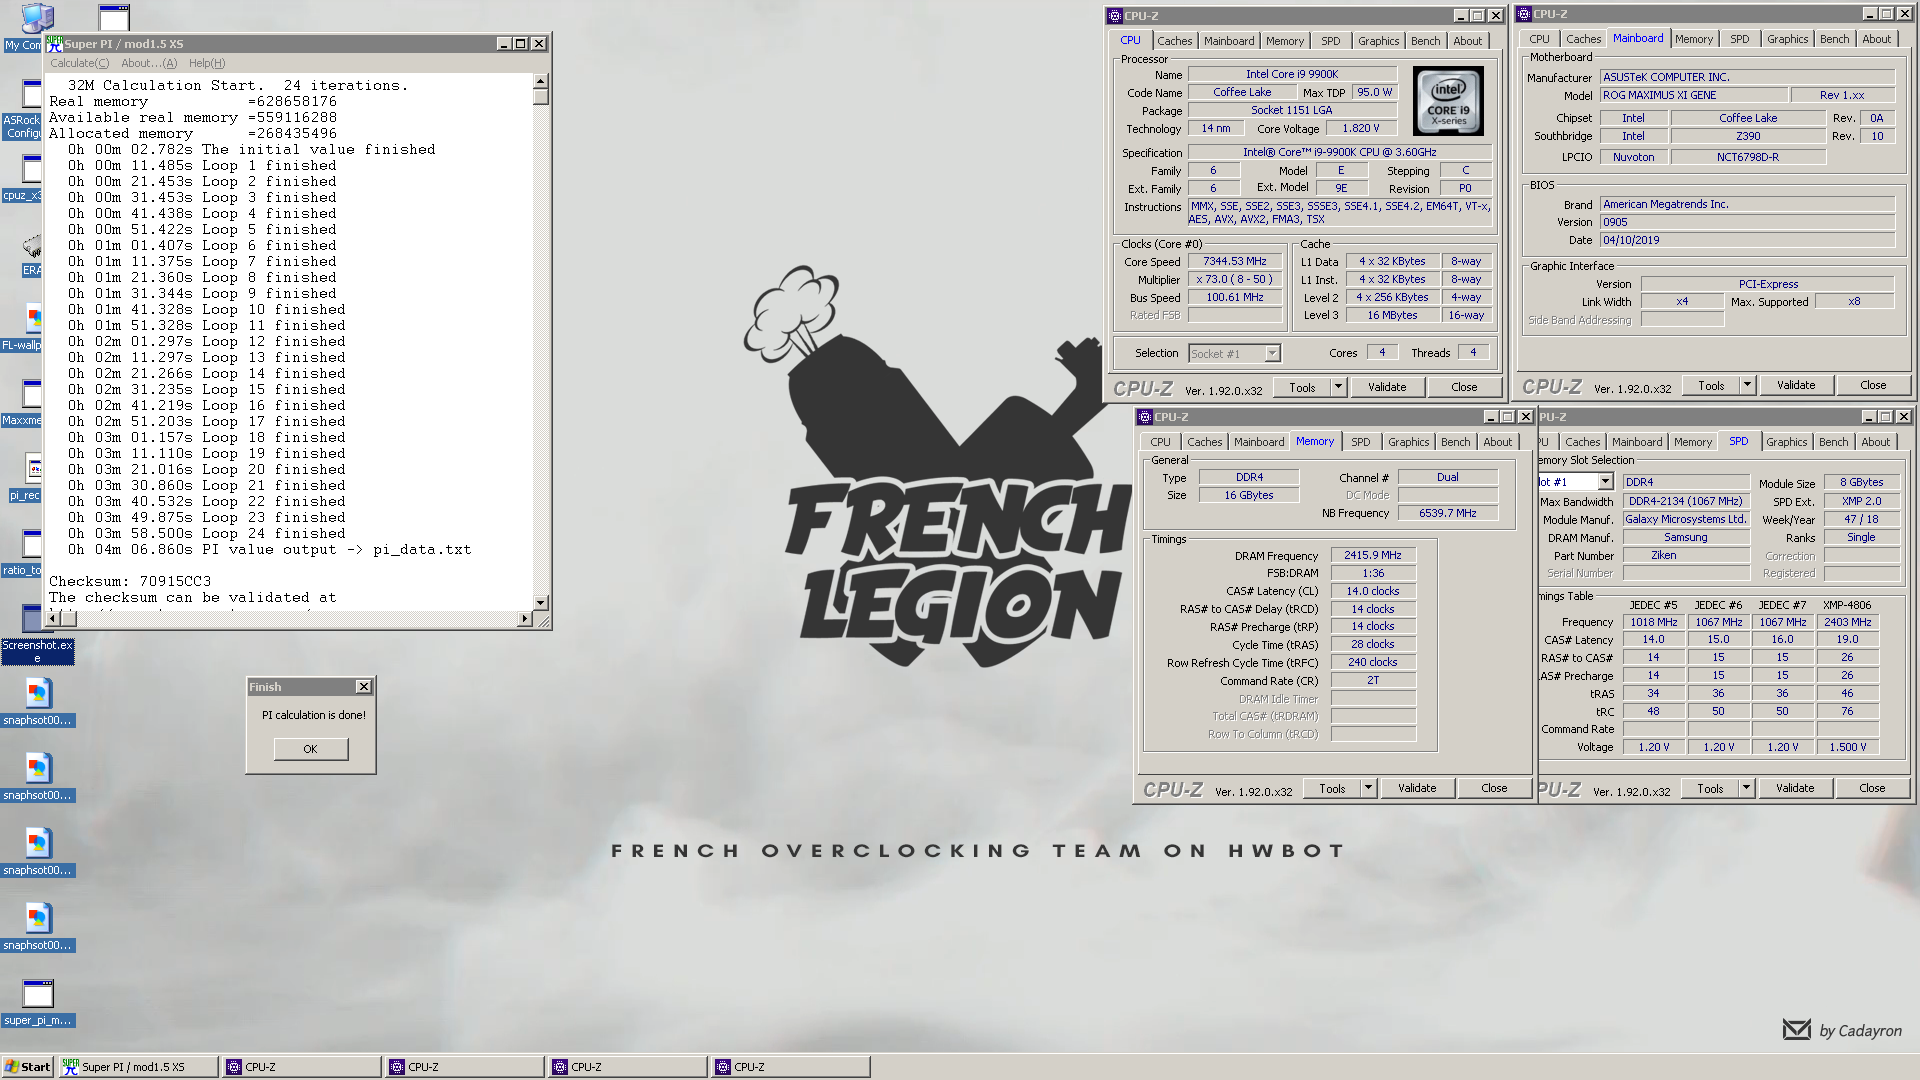Click Intel Core i9 processor logo

click(x=1447, y=101)
